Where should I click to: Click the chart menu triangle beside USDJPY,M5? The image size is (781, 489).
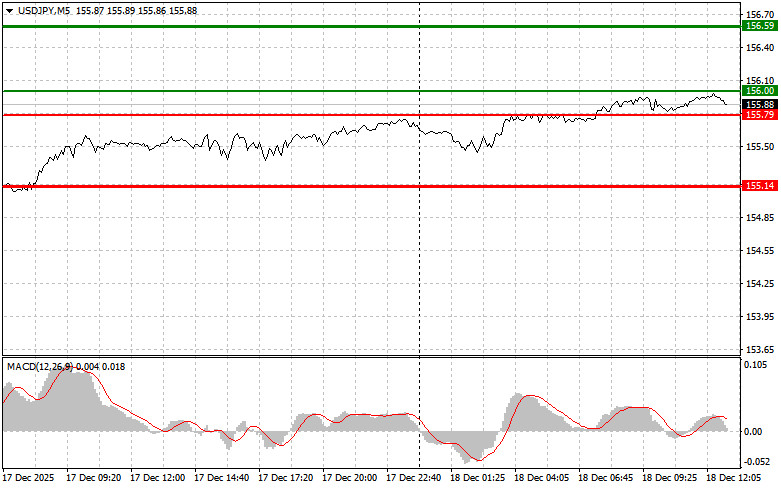click(9, 11)
